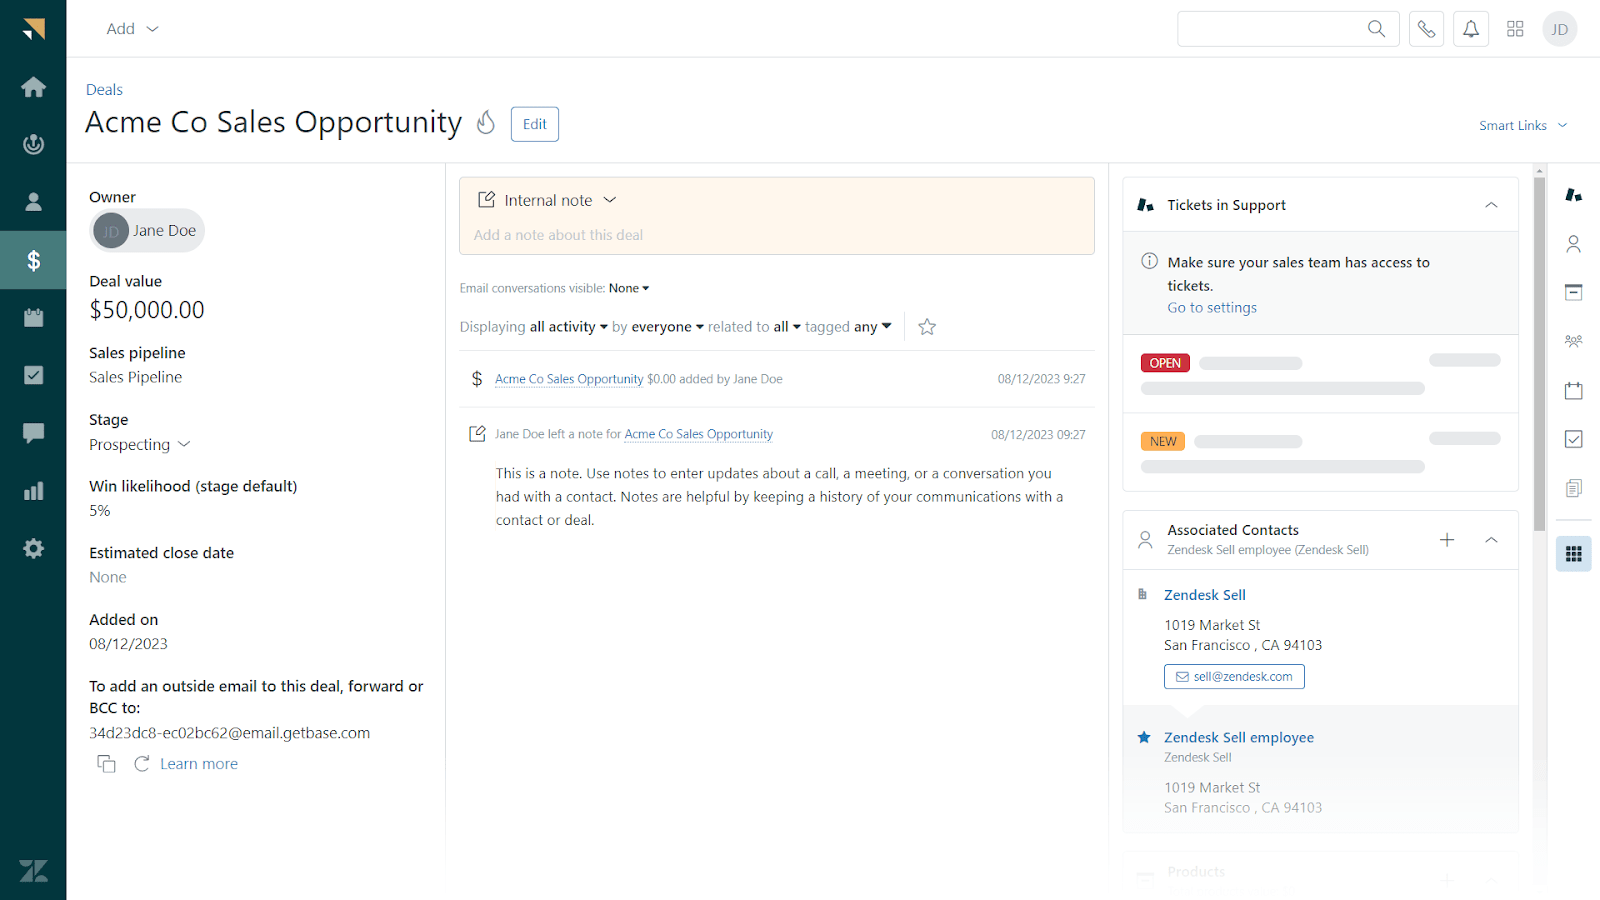Screen dimensions: 1600x900
Task: Unstar the Zendesk Sell employee contact
Action: click(1143, 737)
